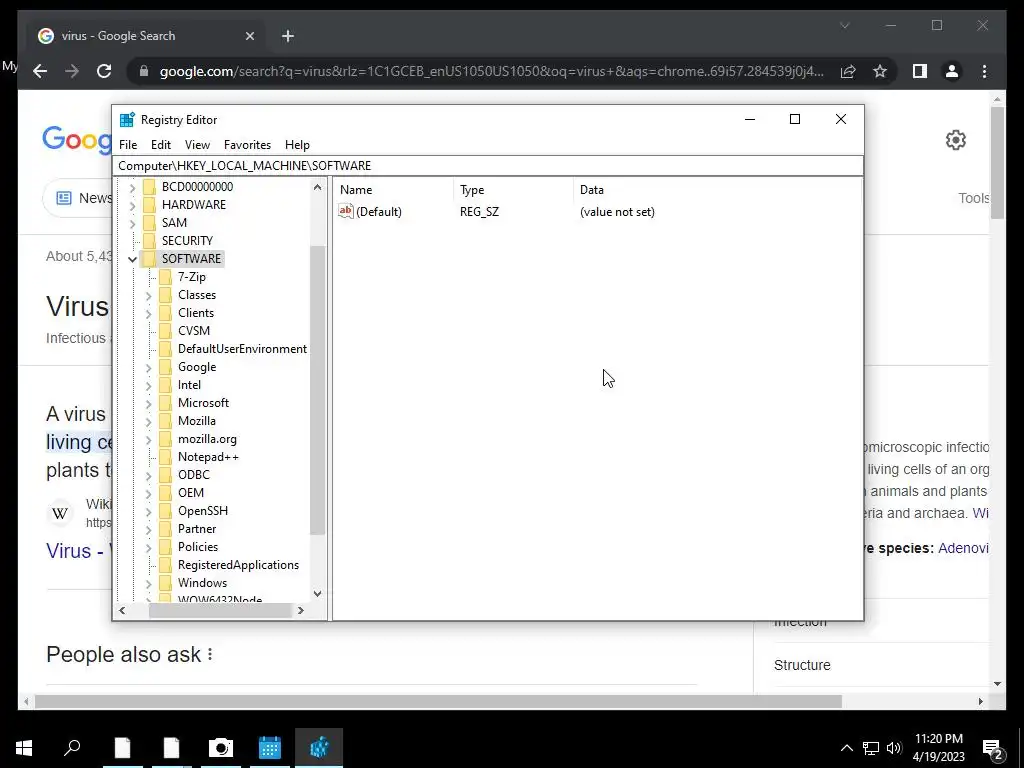Viewport: 1024px width, 768px height.
Task: Select the OEM key
Action: coord(191,493)
